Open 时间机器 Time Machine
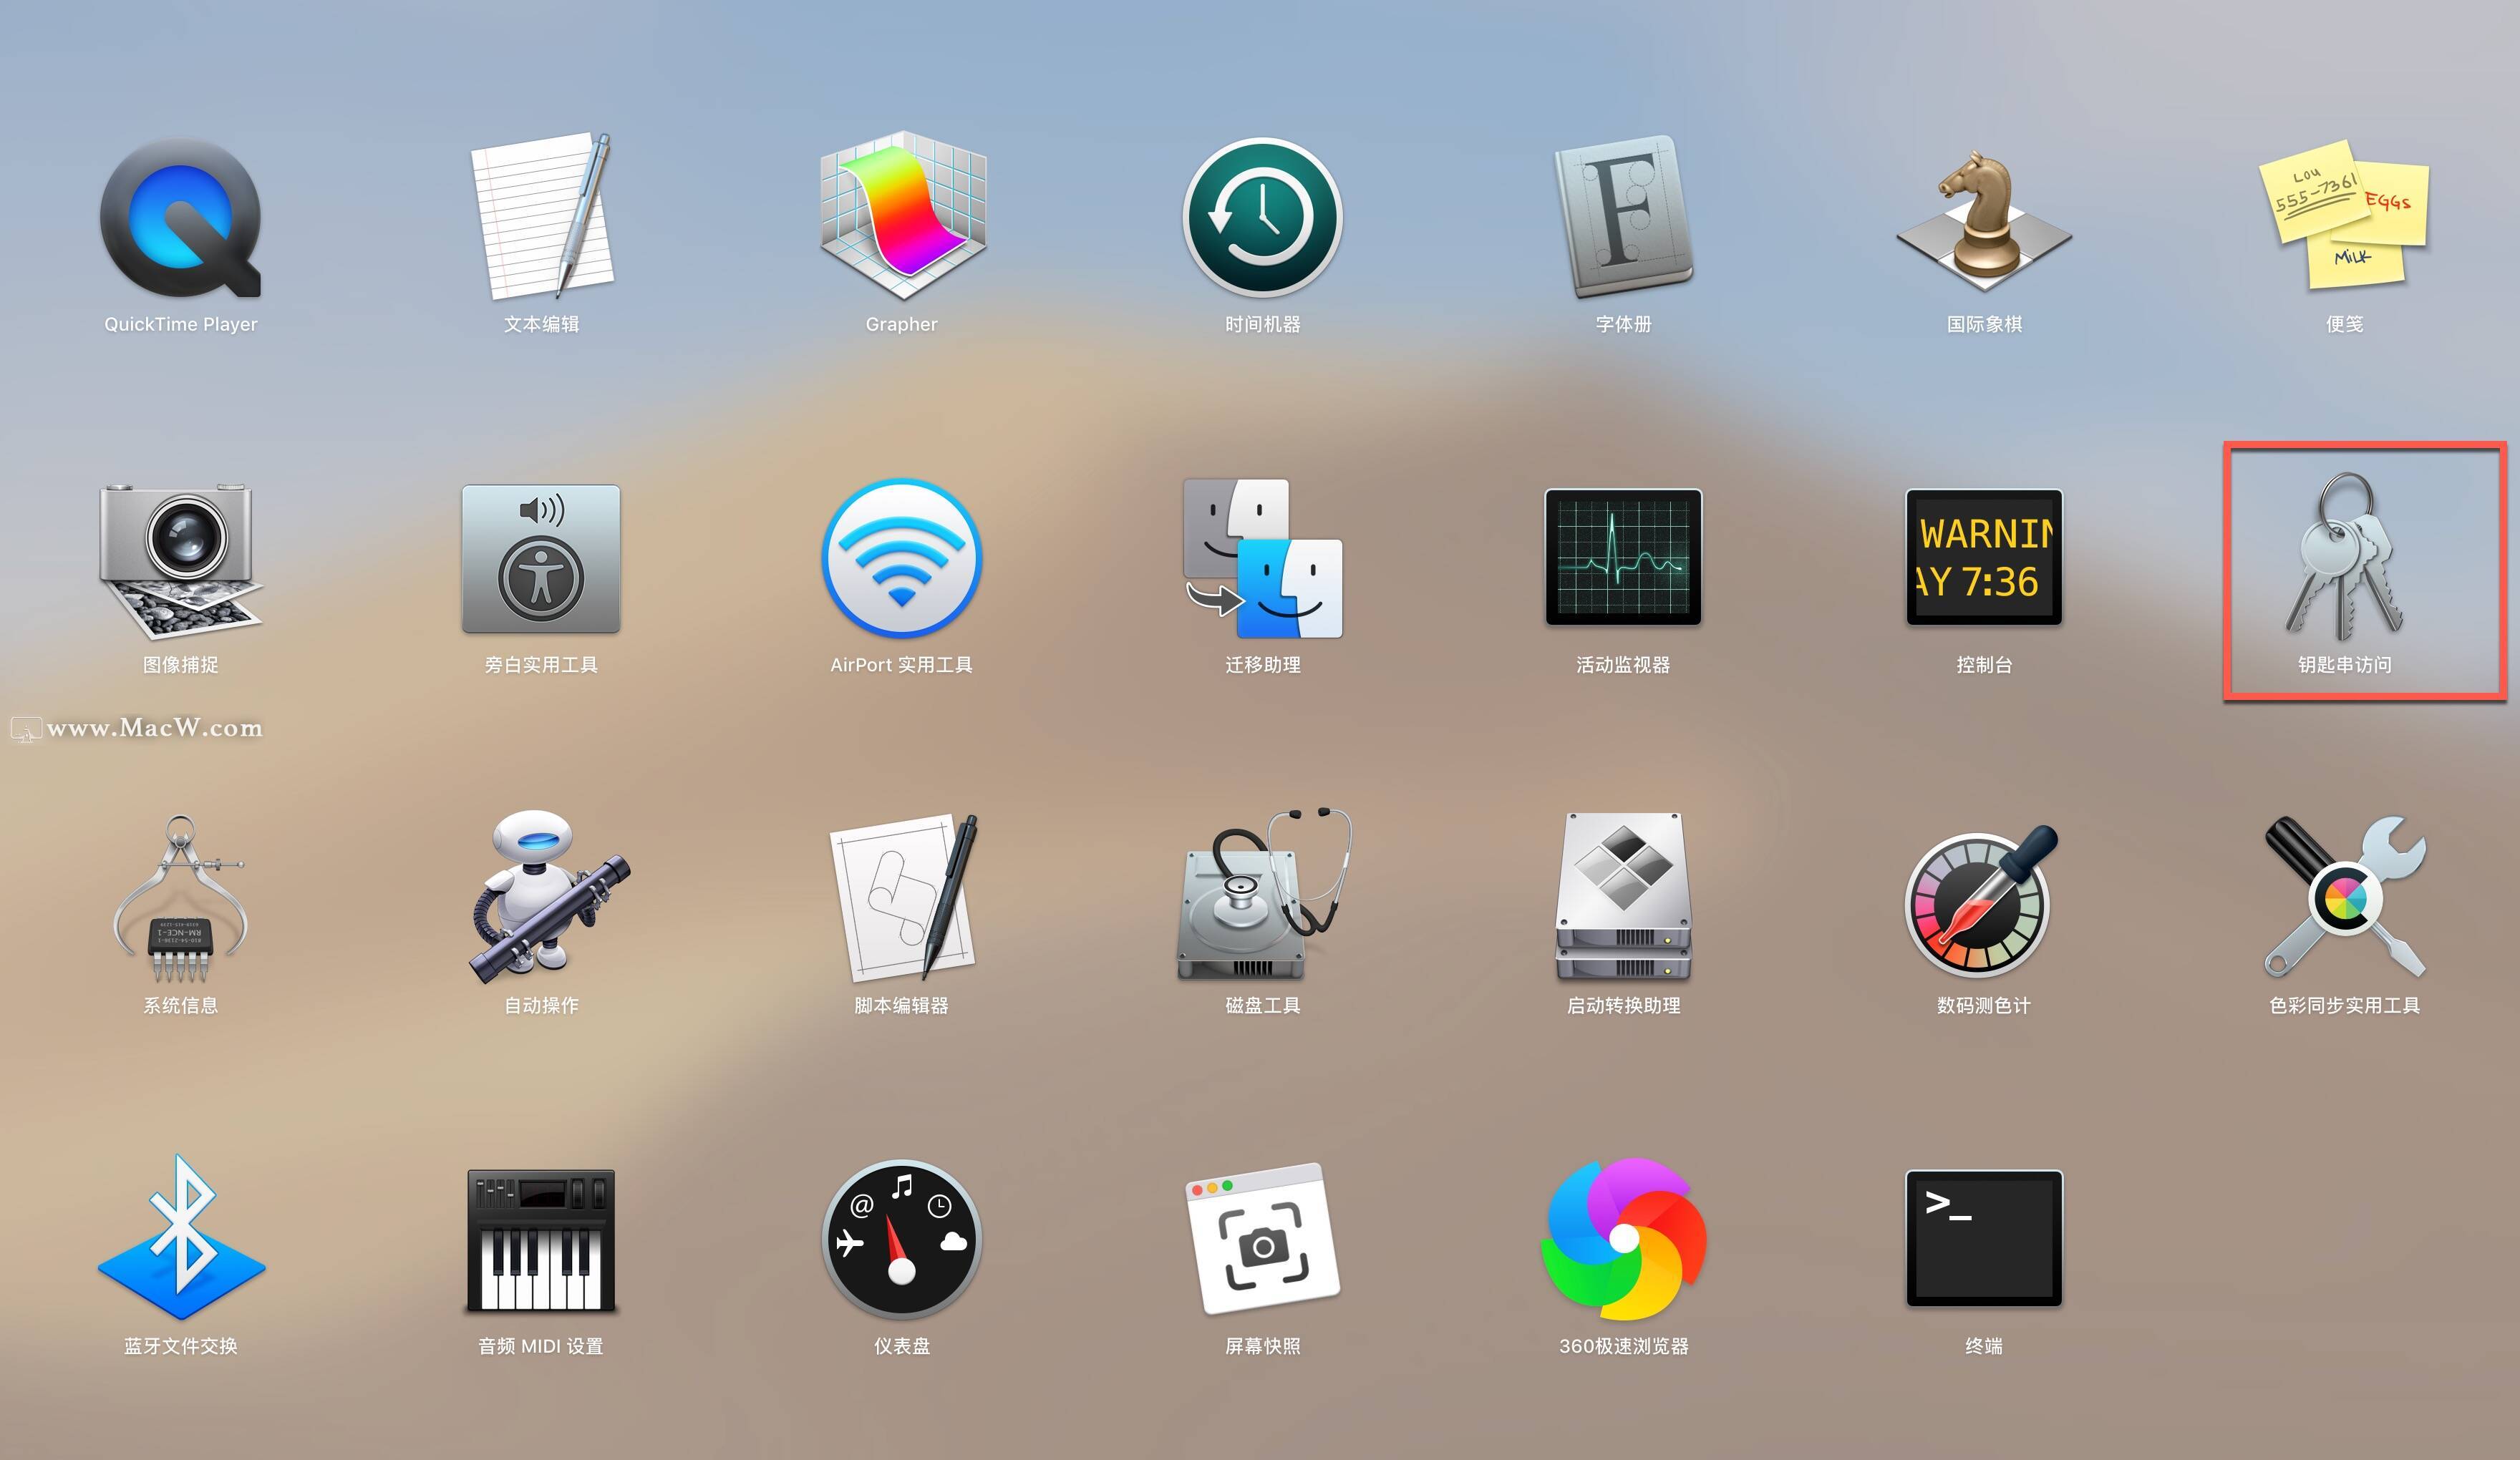2520x1460 pixels. pos(1262,217)
